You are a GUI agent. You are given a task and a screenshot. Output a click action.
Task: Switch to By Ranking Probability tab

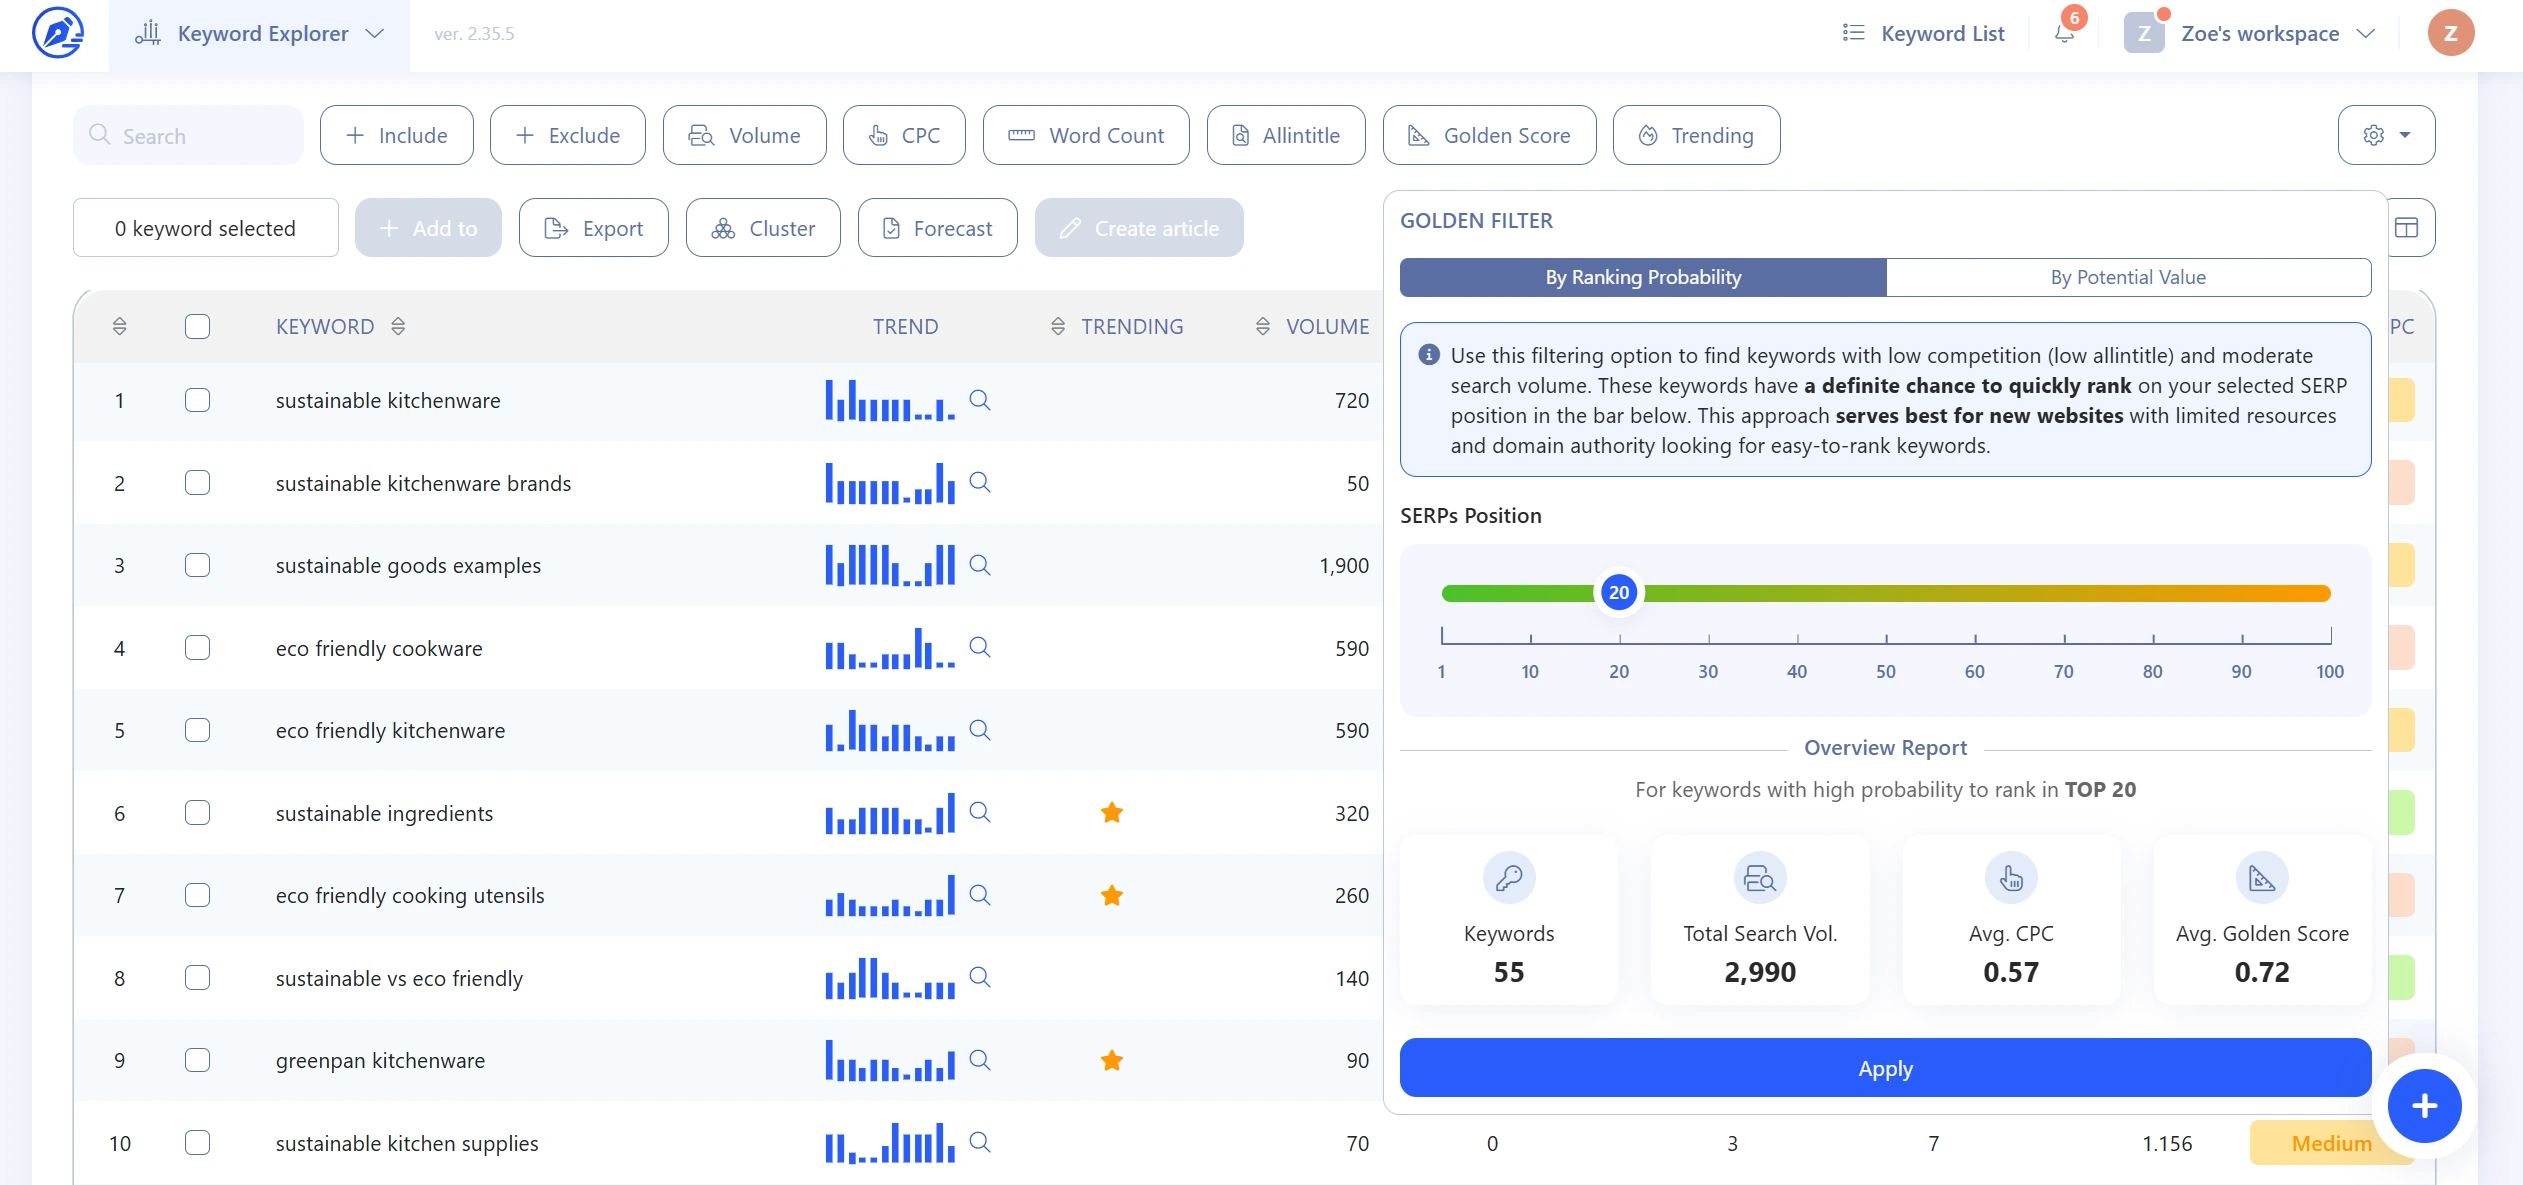[x=1641, y=277]
